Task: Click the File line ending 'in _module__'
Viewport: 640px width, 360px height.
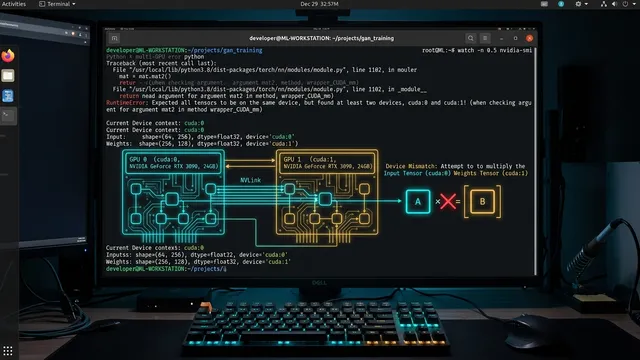Action: point(269,89)
